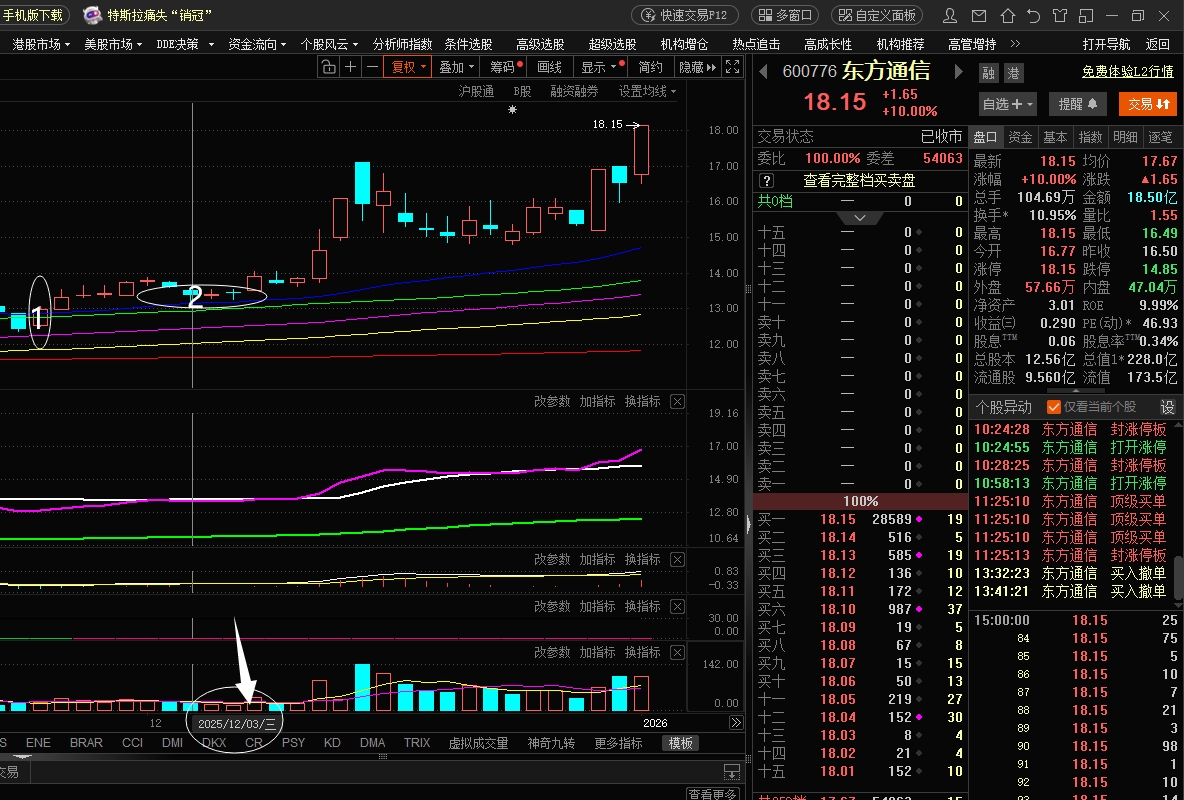The height and width of the screenshot is (800, 1184).
Task: Open 复权 adjustment dropdown
Action: [408, 67]
